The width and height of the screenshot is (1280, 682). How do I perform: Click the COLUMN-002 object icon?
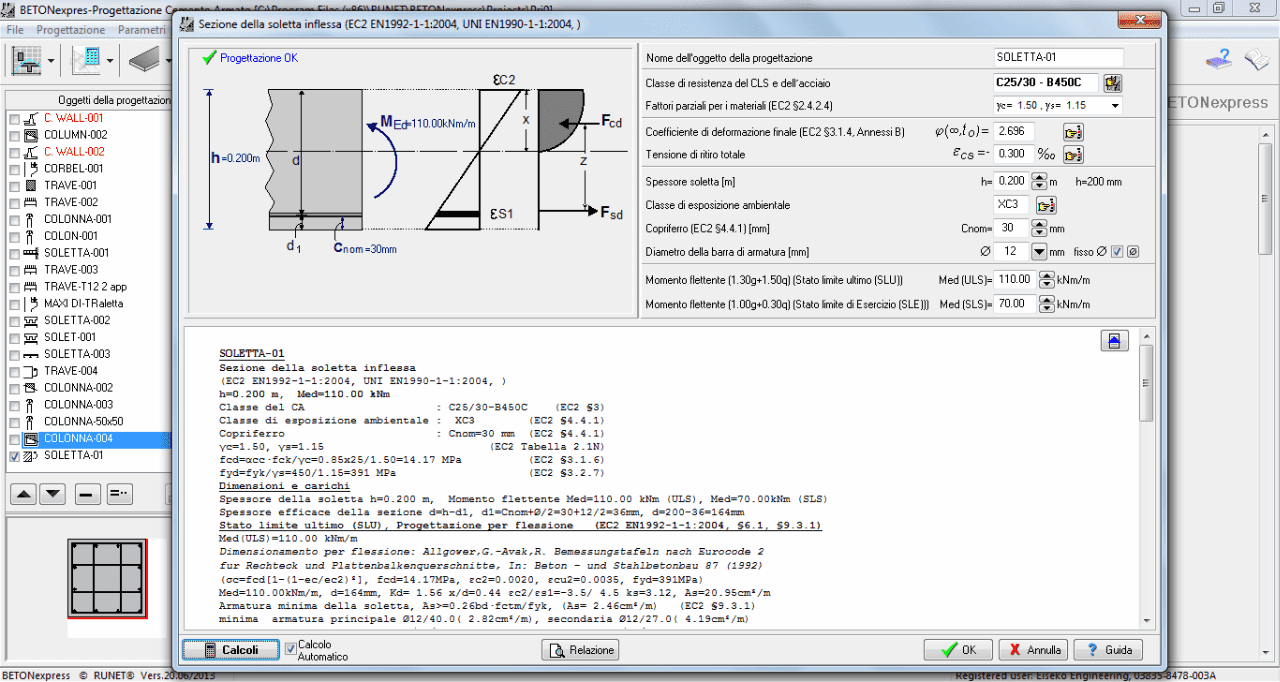(31, 135)
